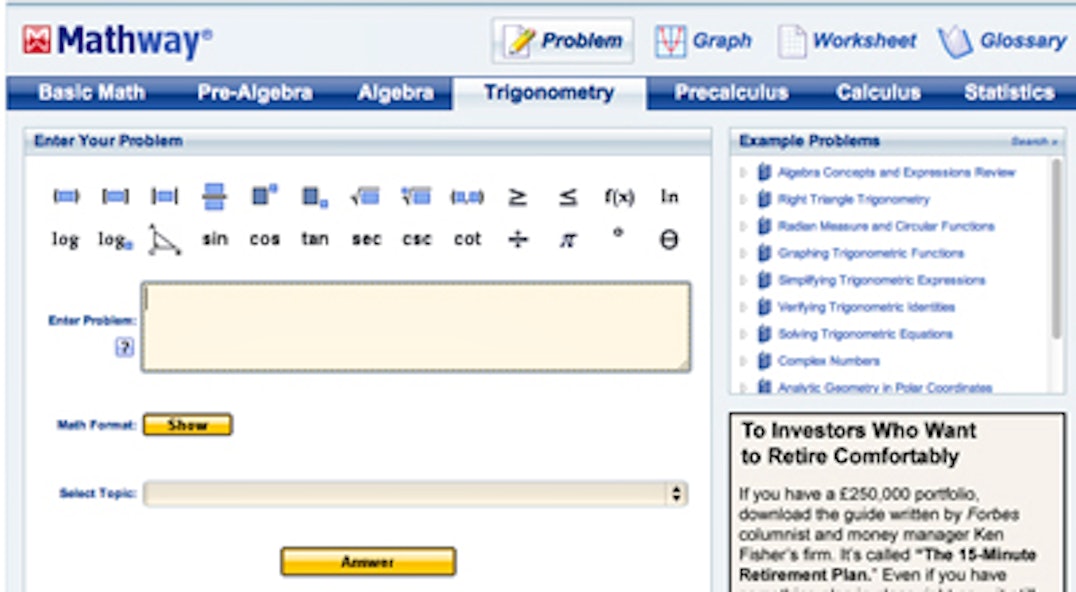The width and height of the screenshot is (1076, 592).
Task: Open the Select Topic dropdown
Action: pyautogui.click(x=416, y=493)
